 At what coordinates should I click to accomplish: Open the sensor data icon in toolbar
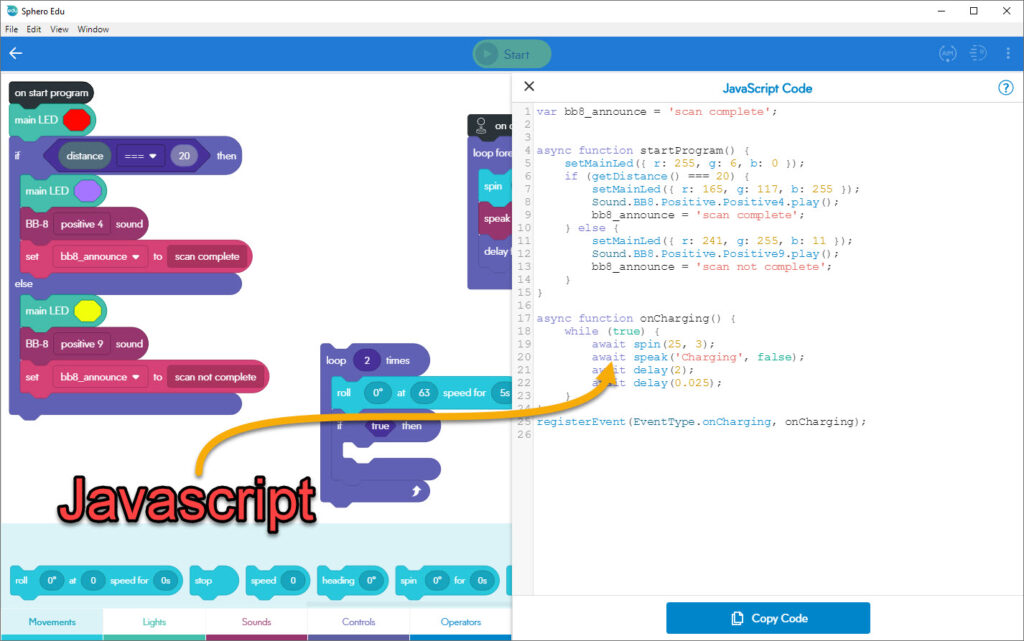point(978,54)
